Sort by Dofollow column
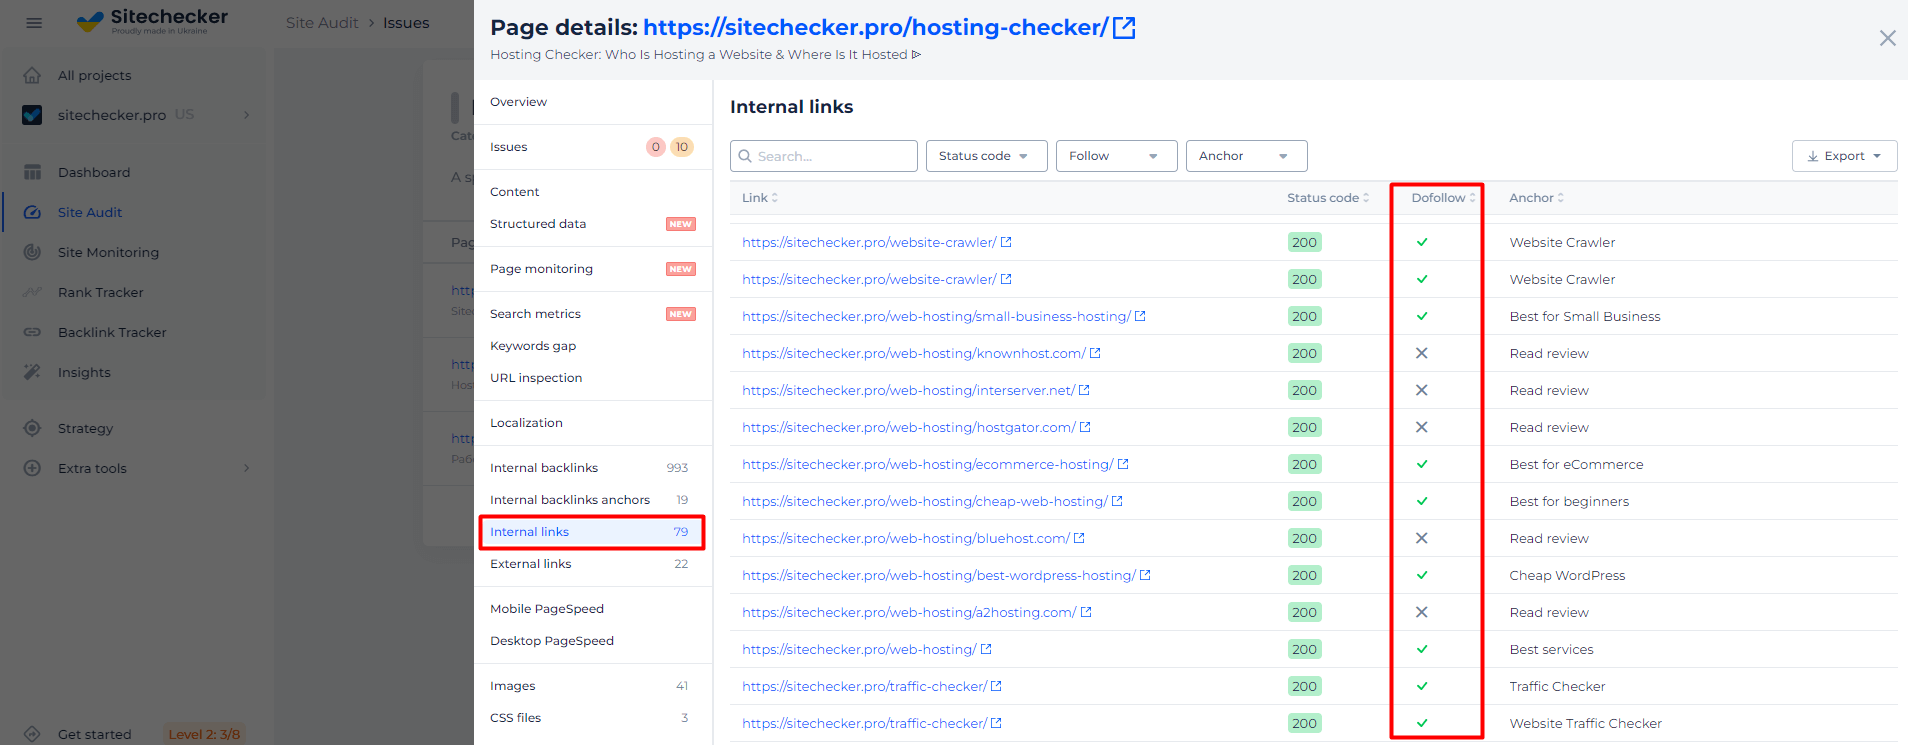This screenshot has width=1908, height=745. click(1443, 198)
